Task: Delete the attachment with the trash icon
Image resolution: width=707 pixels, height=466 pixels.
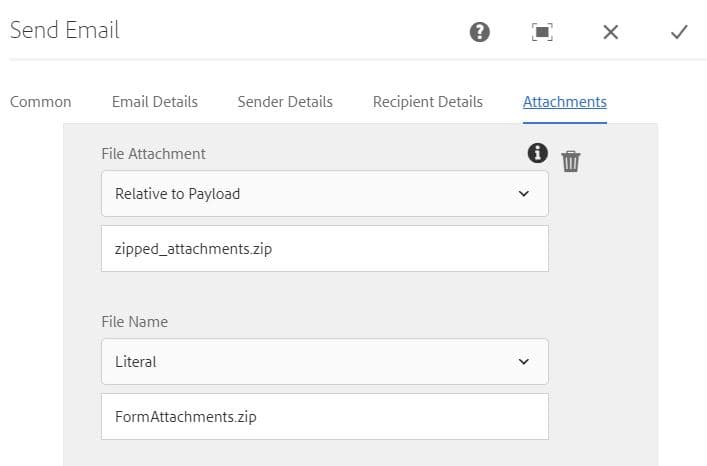Action: [x=571, y=160]
